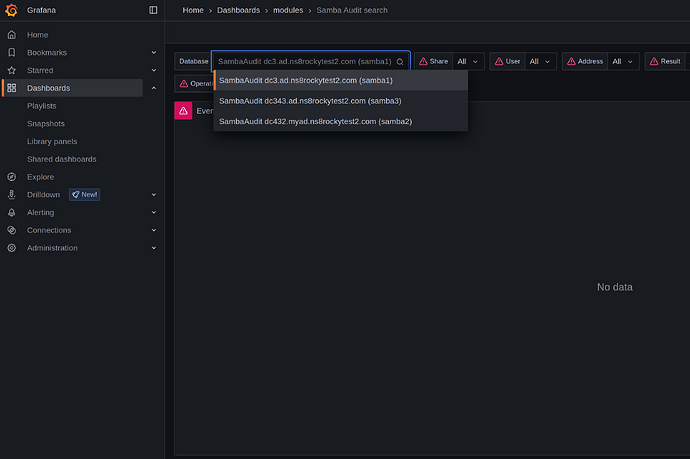Toggle the sidebar dock menu icon
Image resolution: width=690 pixels, height=459 pixels.
point(153,10)
